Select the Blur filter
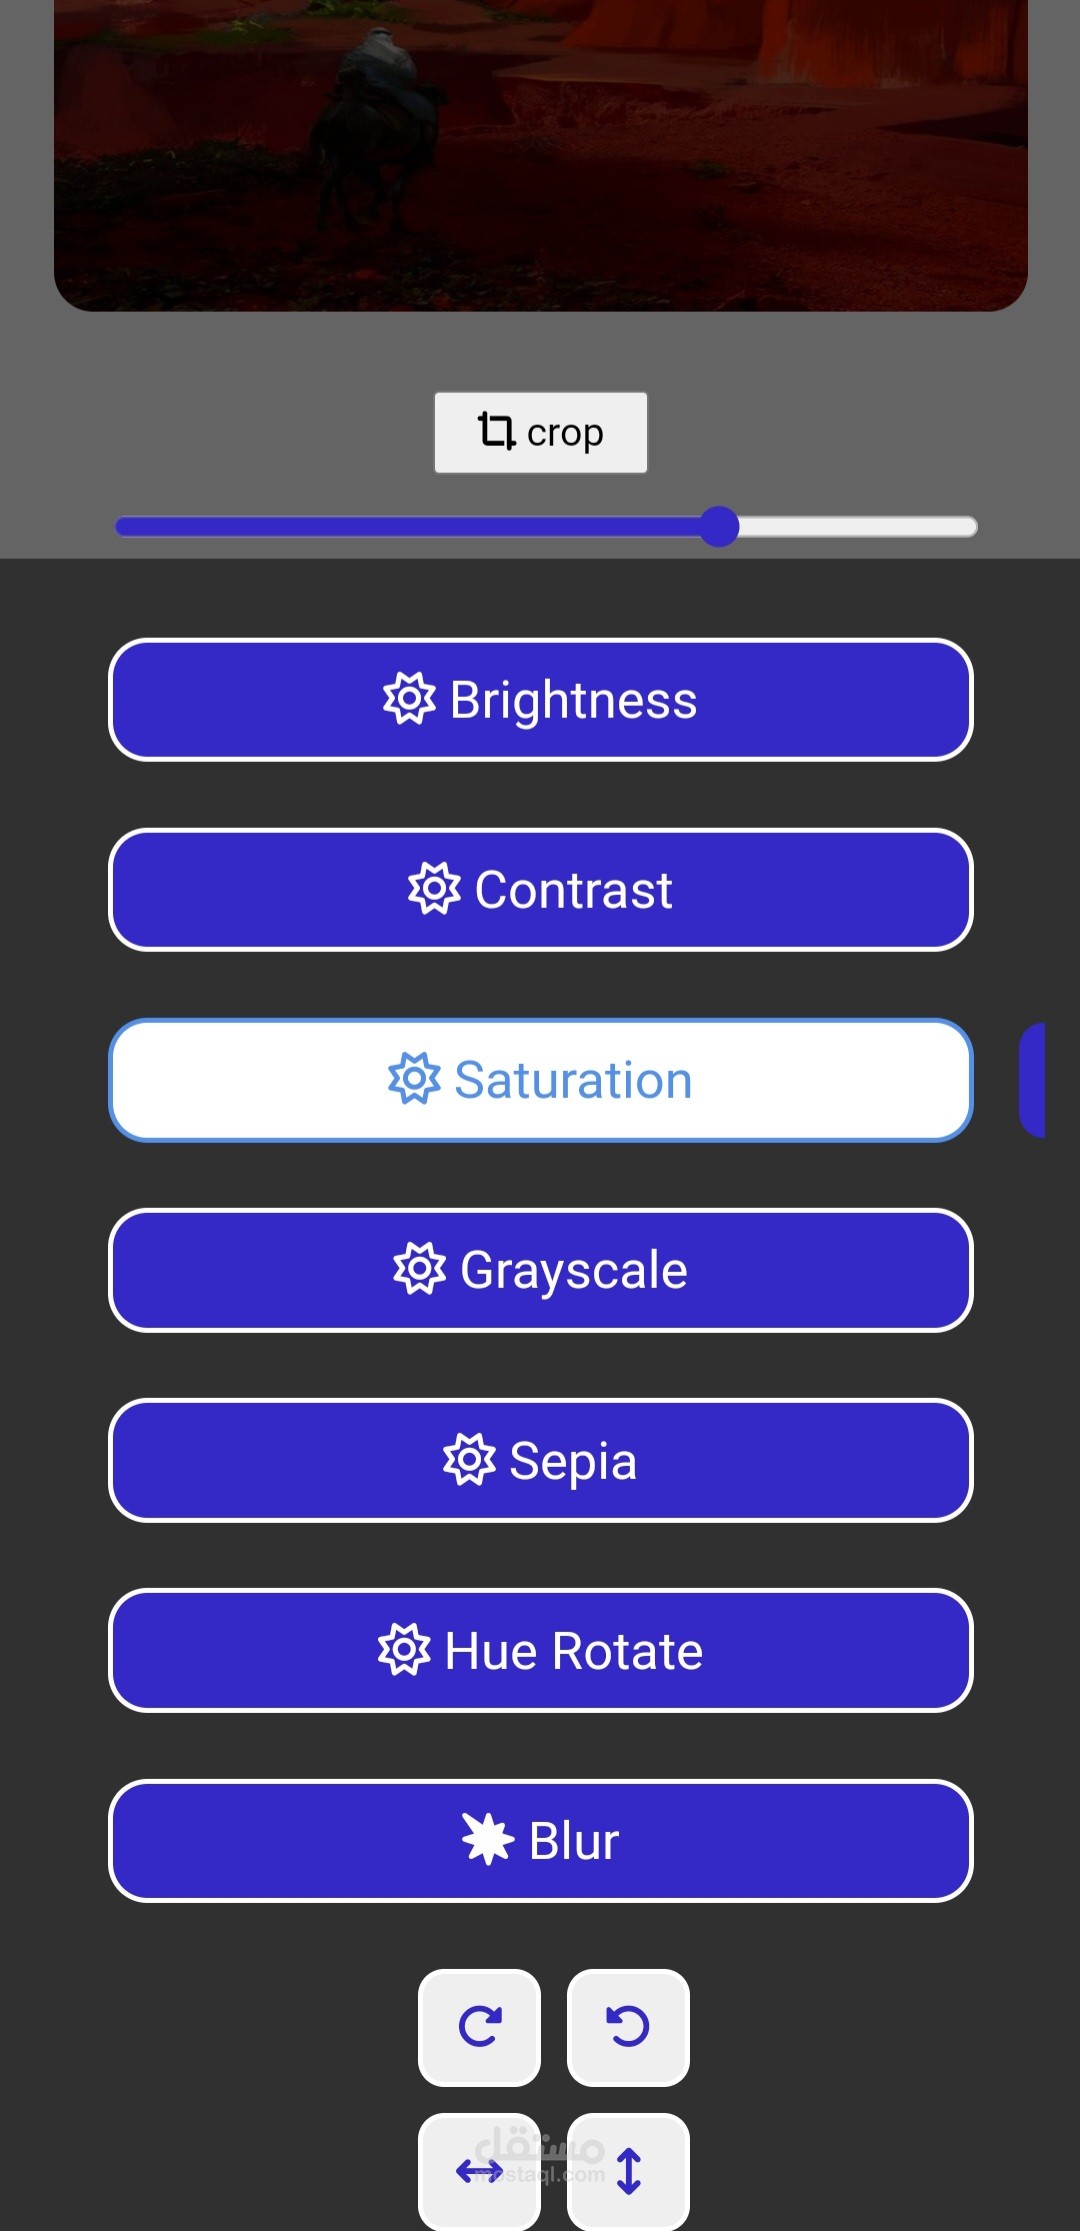This screenshot has height=2231, width=1080. click(540, 1840)
